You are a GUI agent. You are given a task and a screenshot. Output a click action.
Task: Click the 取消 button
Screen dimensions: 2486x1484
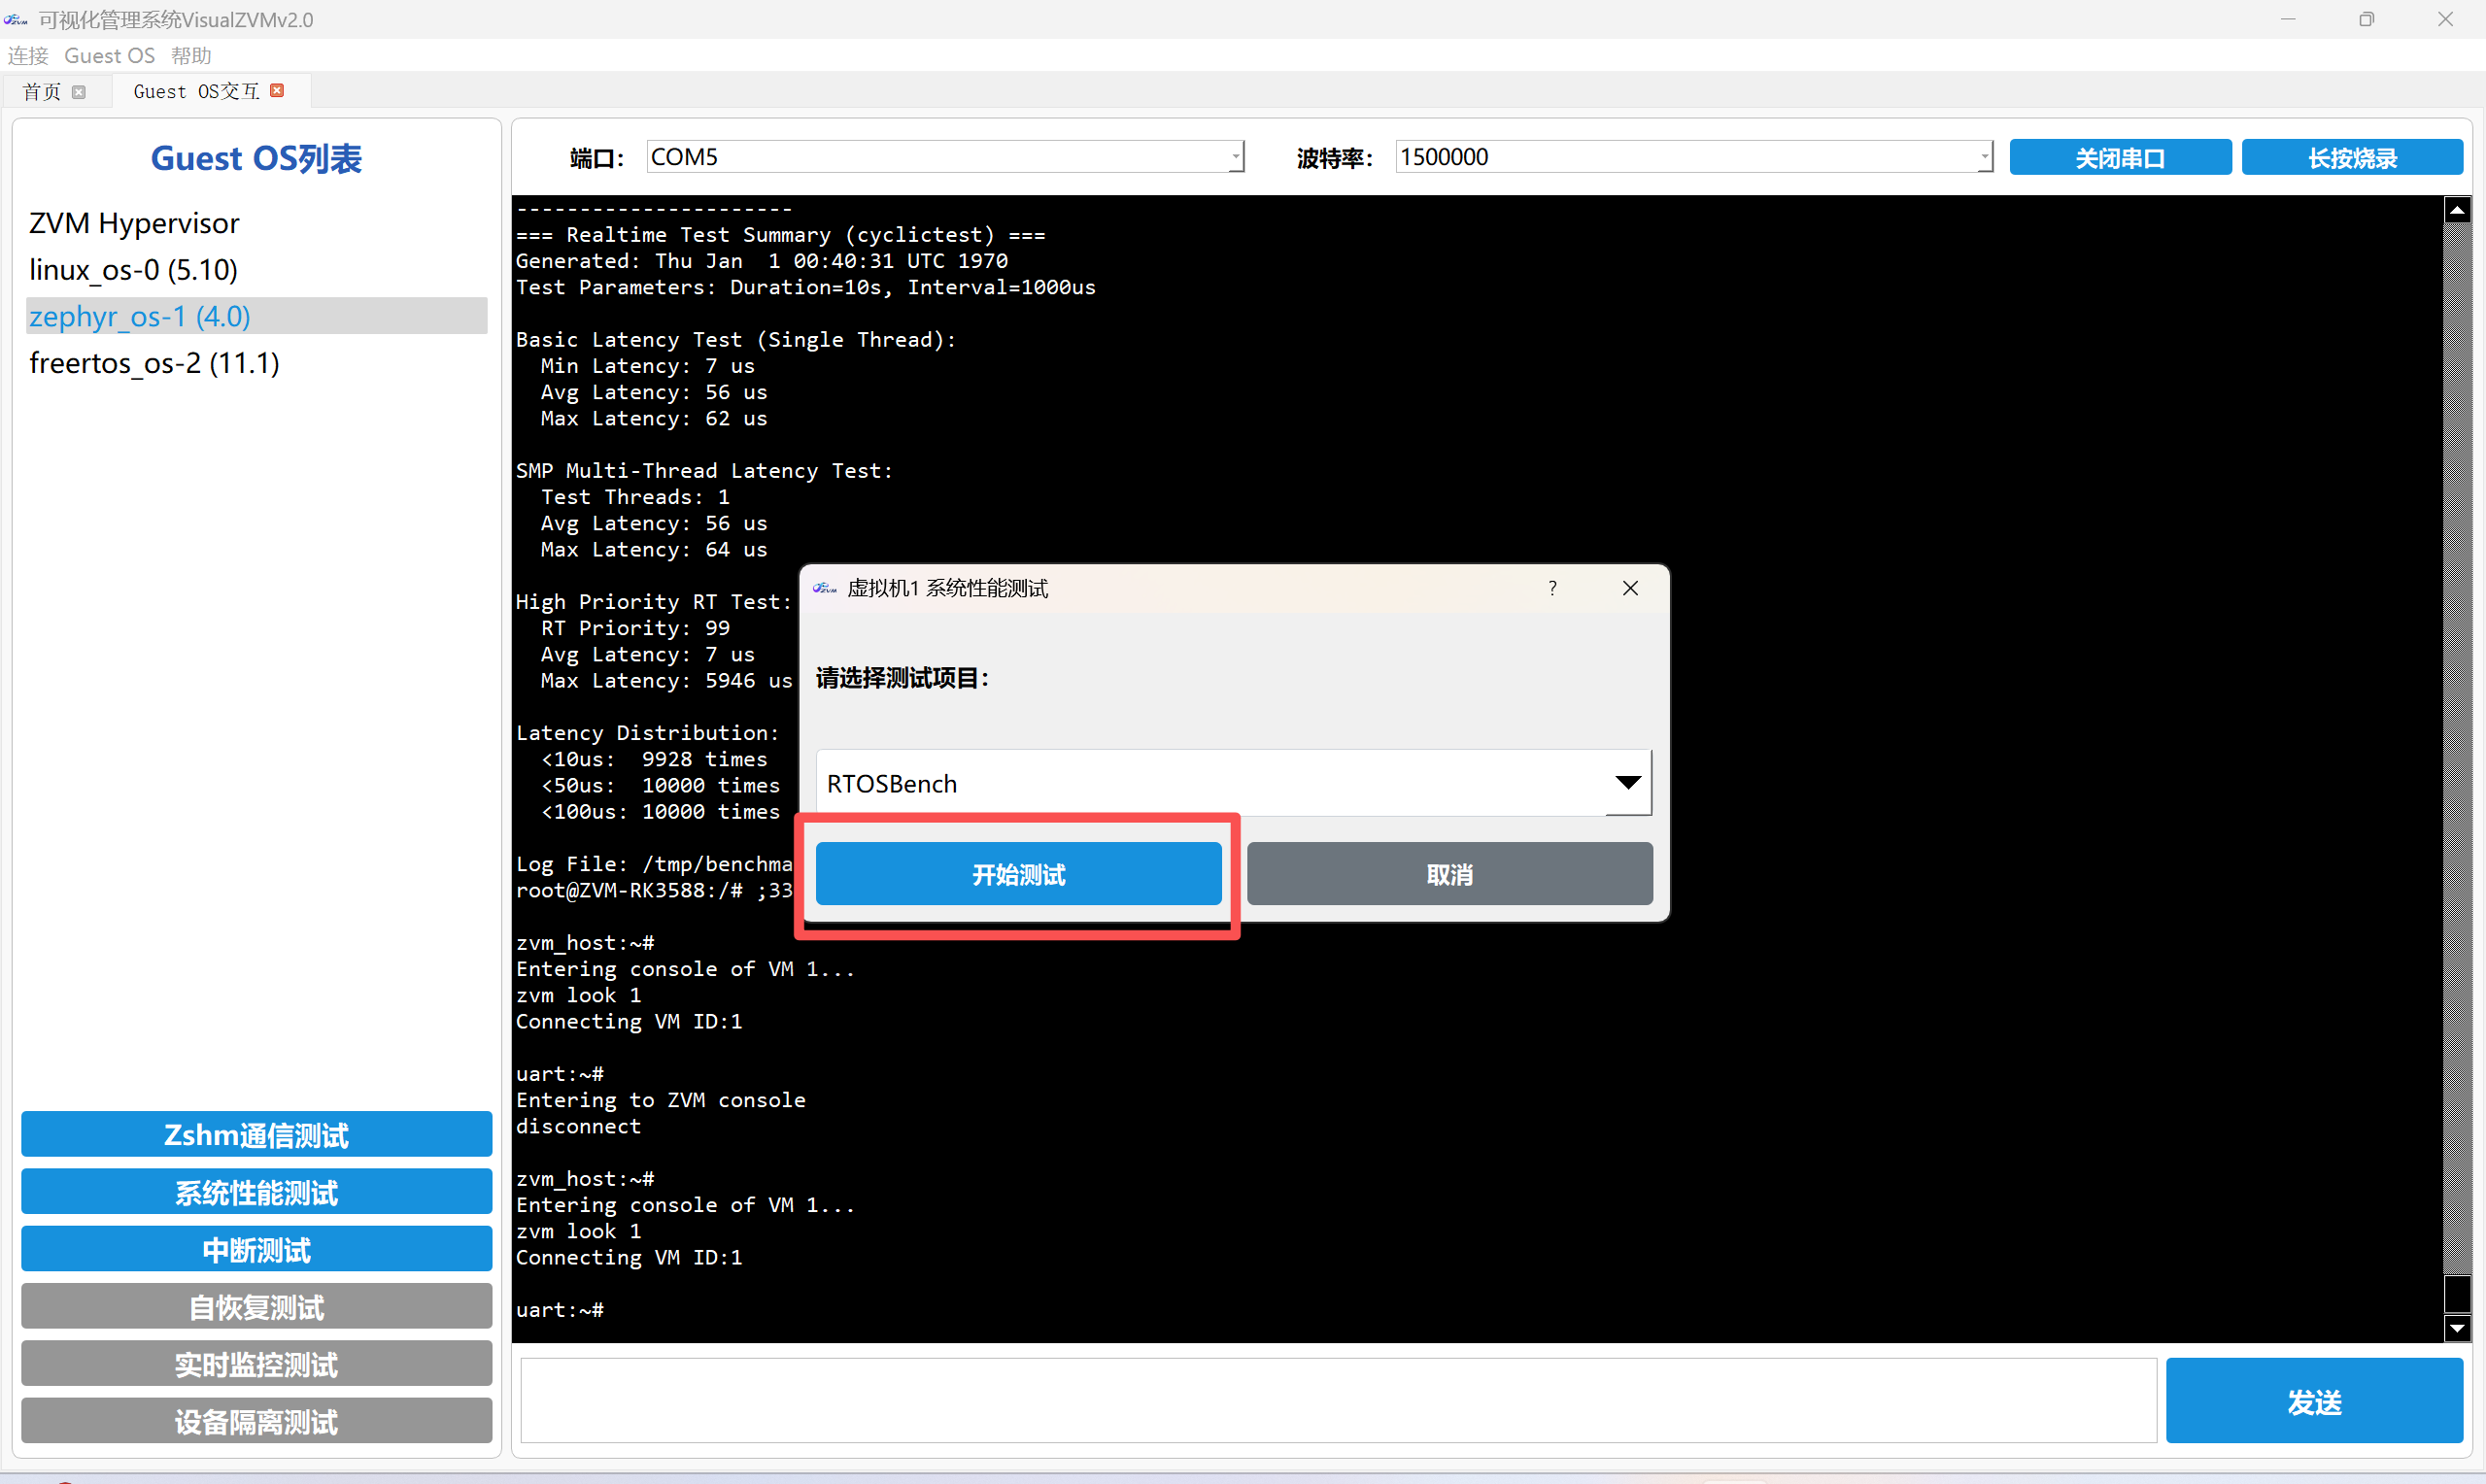(x=1449, y=874)
